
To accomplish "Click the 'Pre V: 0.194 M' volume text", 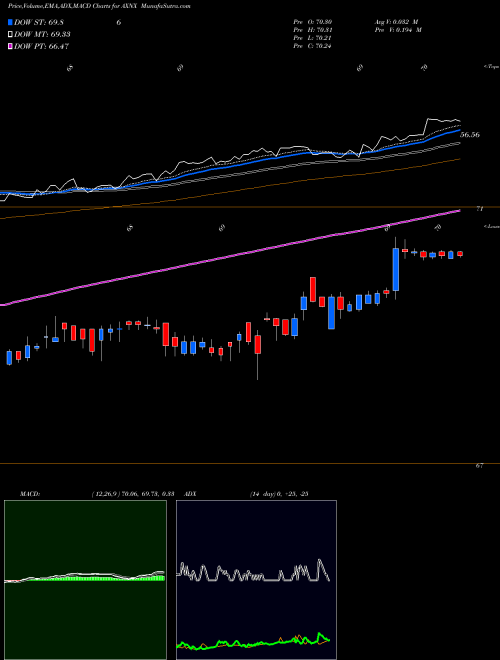I will (400, 30).
